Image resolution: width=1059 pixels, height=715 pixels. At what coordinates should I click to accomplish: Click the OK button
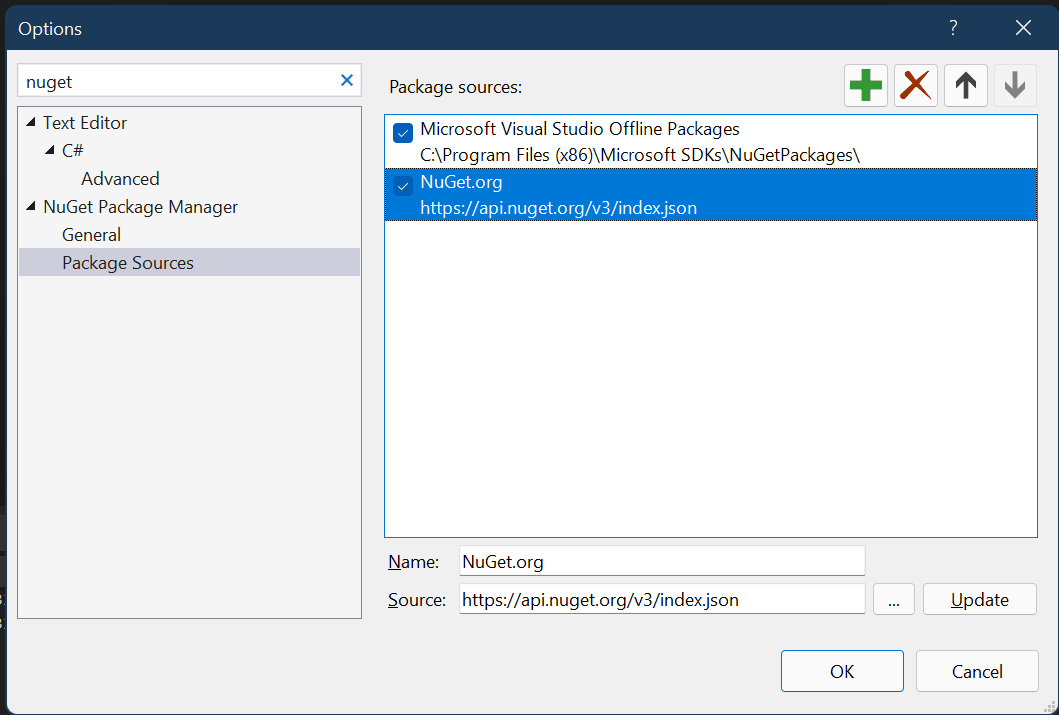pyautogui.click(x=842, y=671)
